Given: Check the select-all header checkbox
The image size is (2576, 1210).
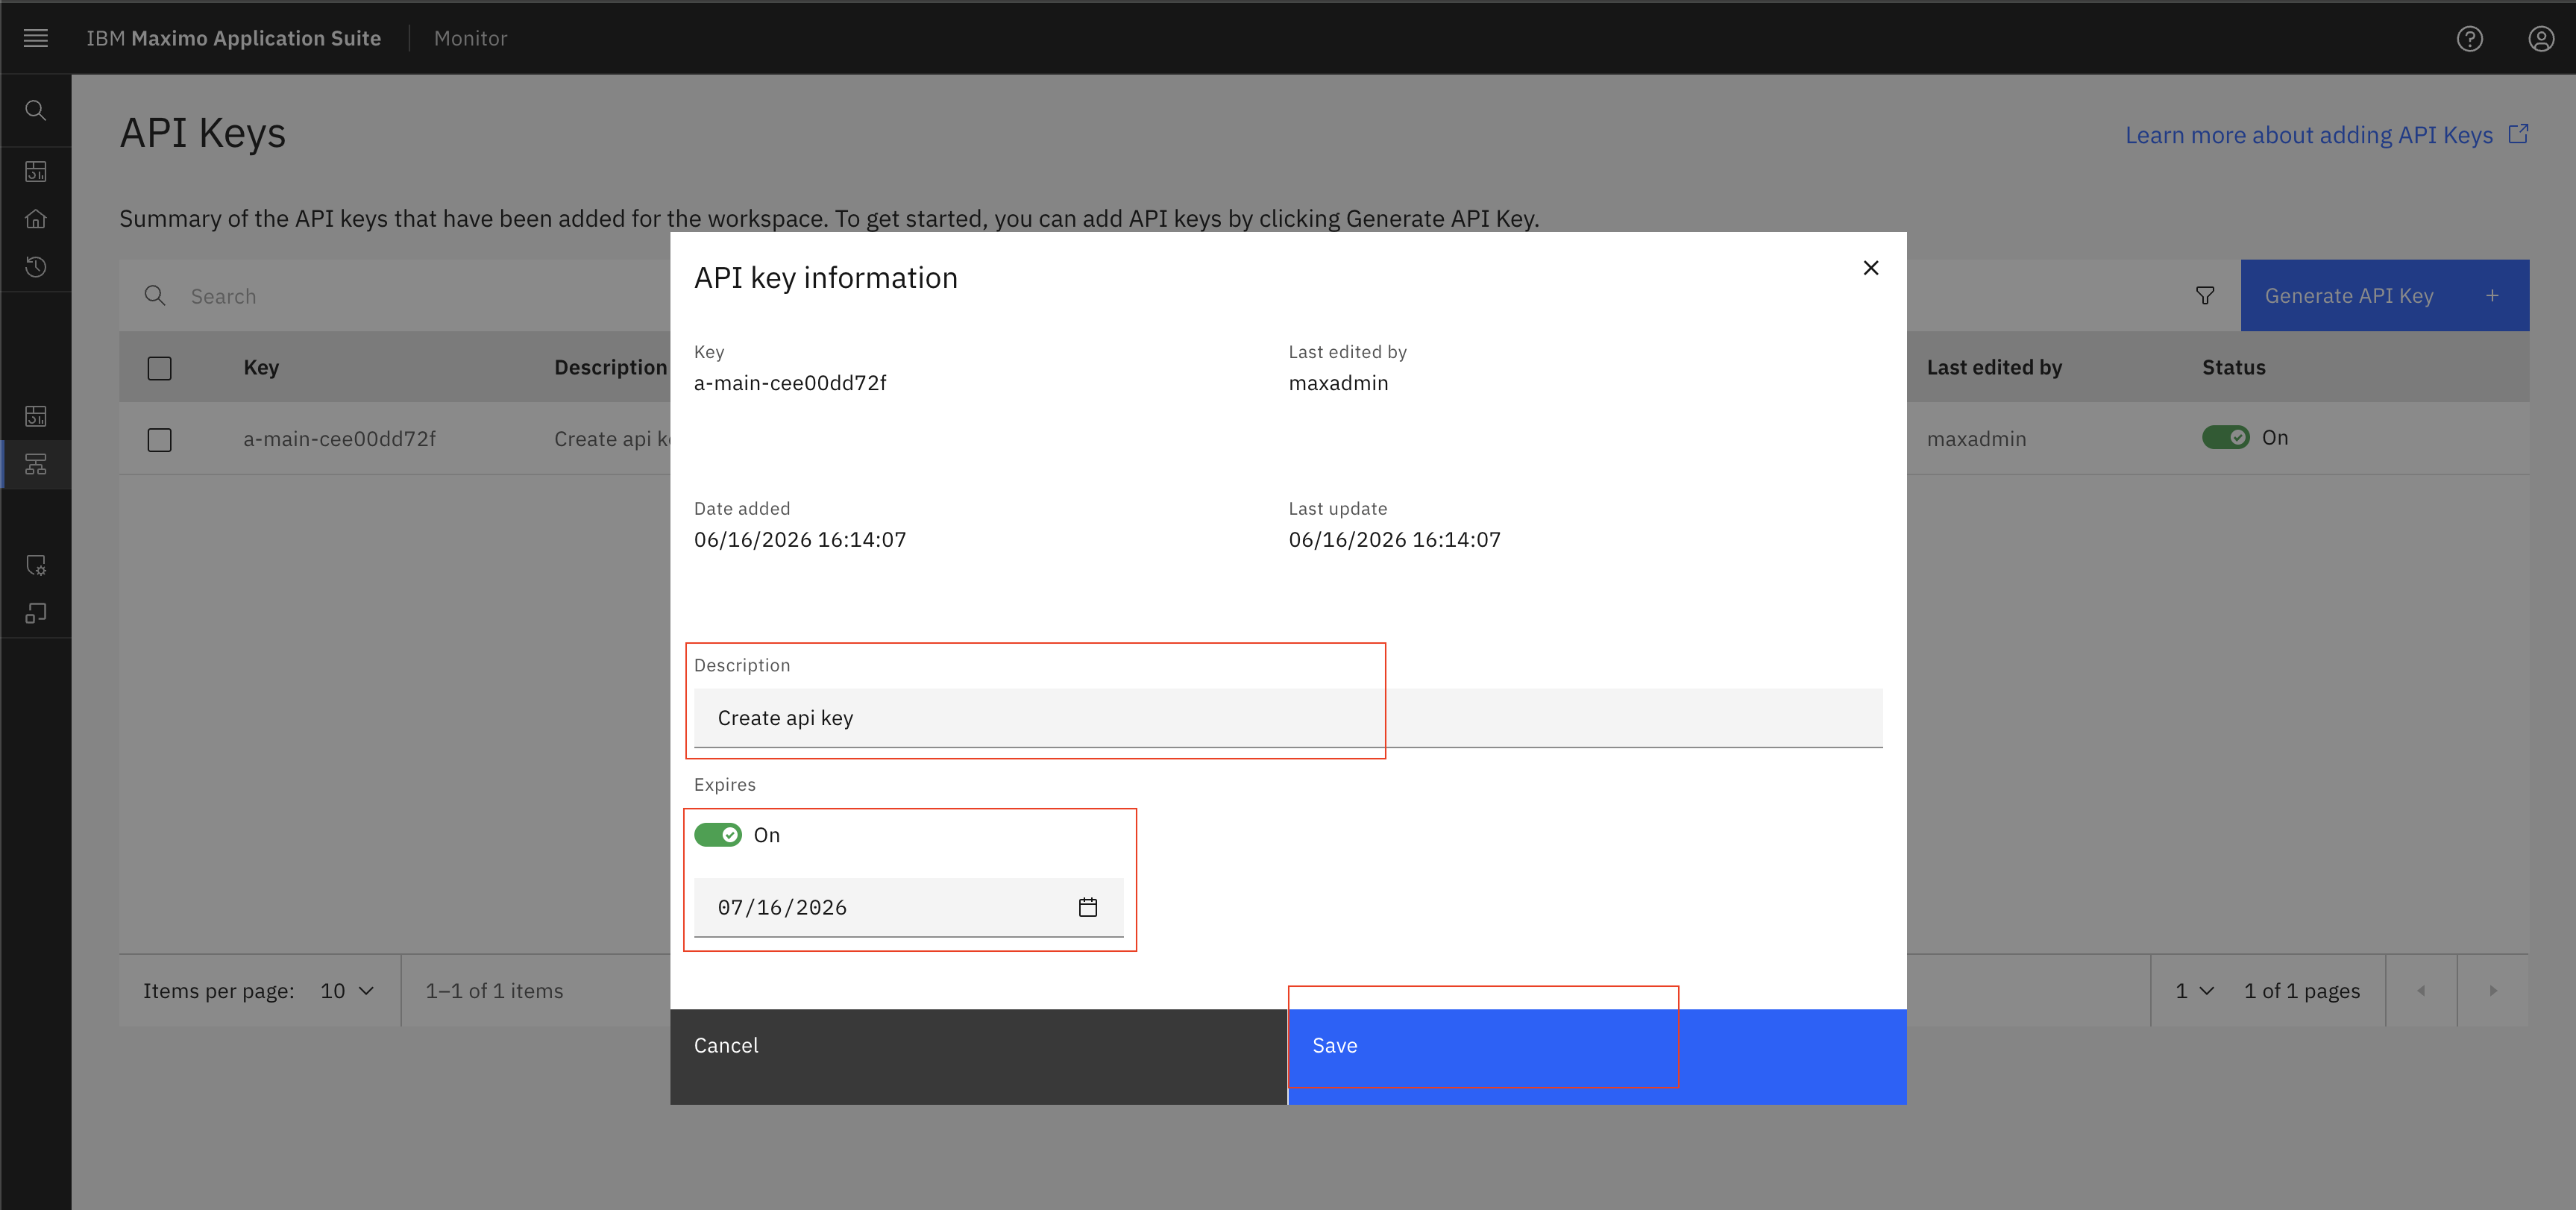Looking at the screenshot, I should click(159, 368).
